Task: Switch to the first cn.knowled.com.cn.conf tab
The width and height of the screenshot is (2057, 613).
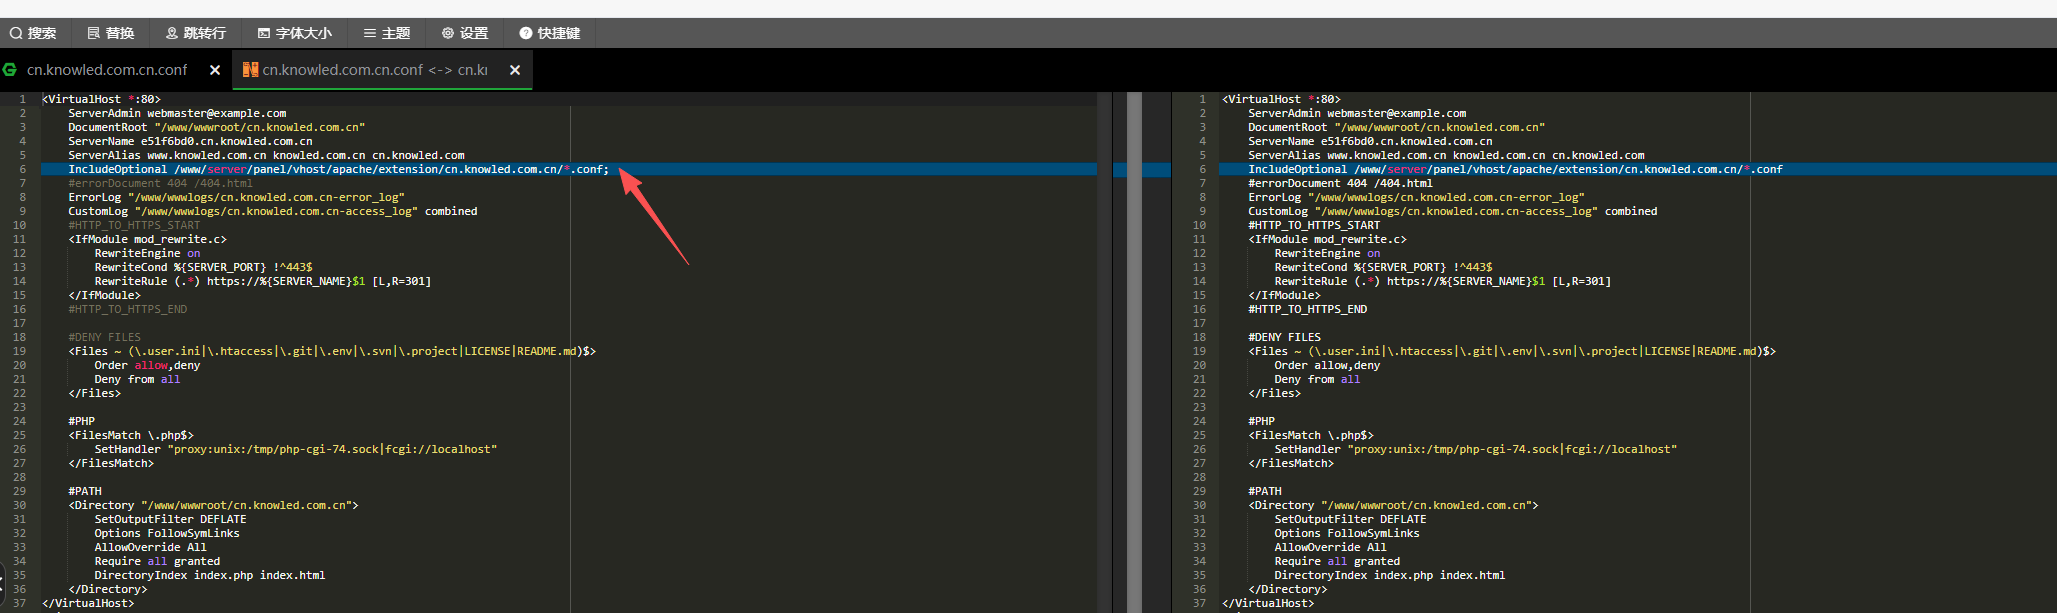Action: (107, 70)
